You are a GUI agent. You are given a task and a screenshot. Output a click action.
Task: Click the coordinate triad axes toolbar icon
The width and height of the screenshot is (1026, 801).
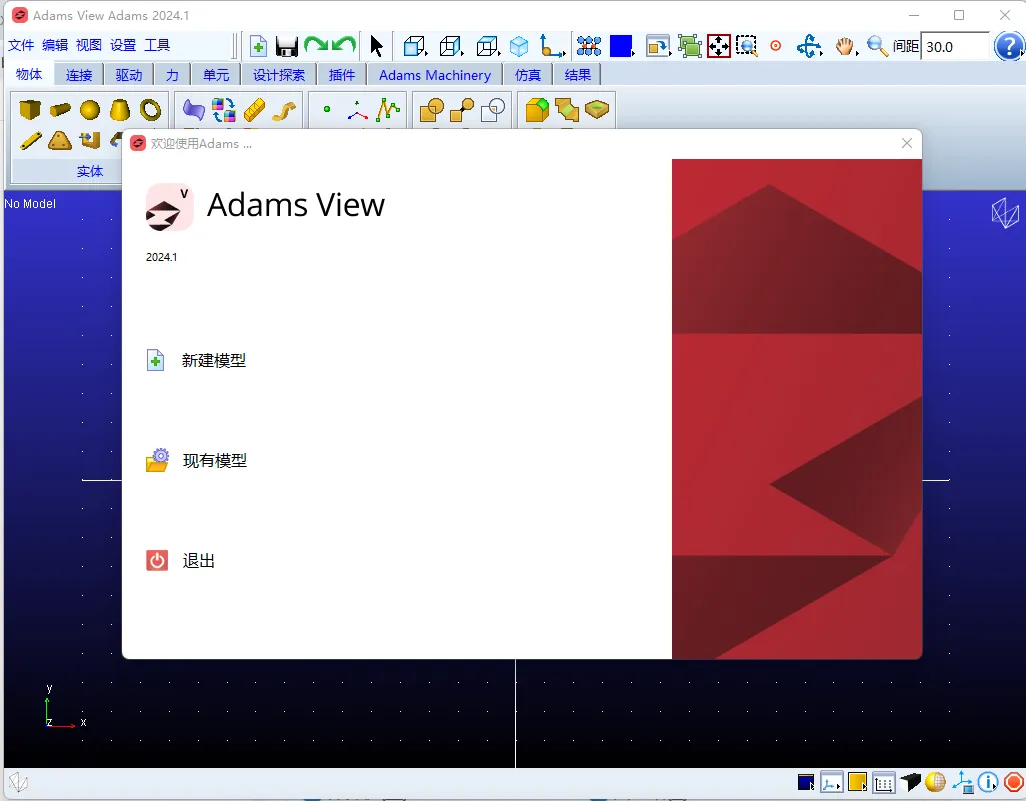552,46
